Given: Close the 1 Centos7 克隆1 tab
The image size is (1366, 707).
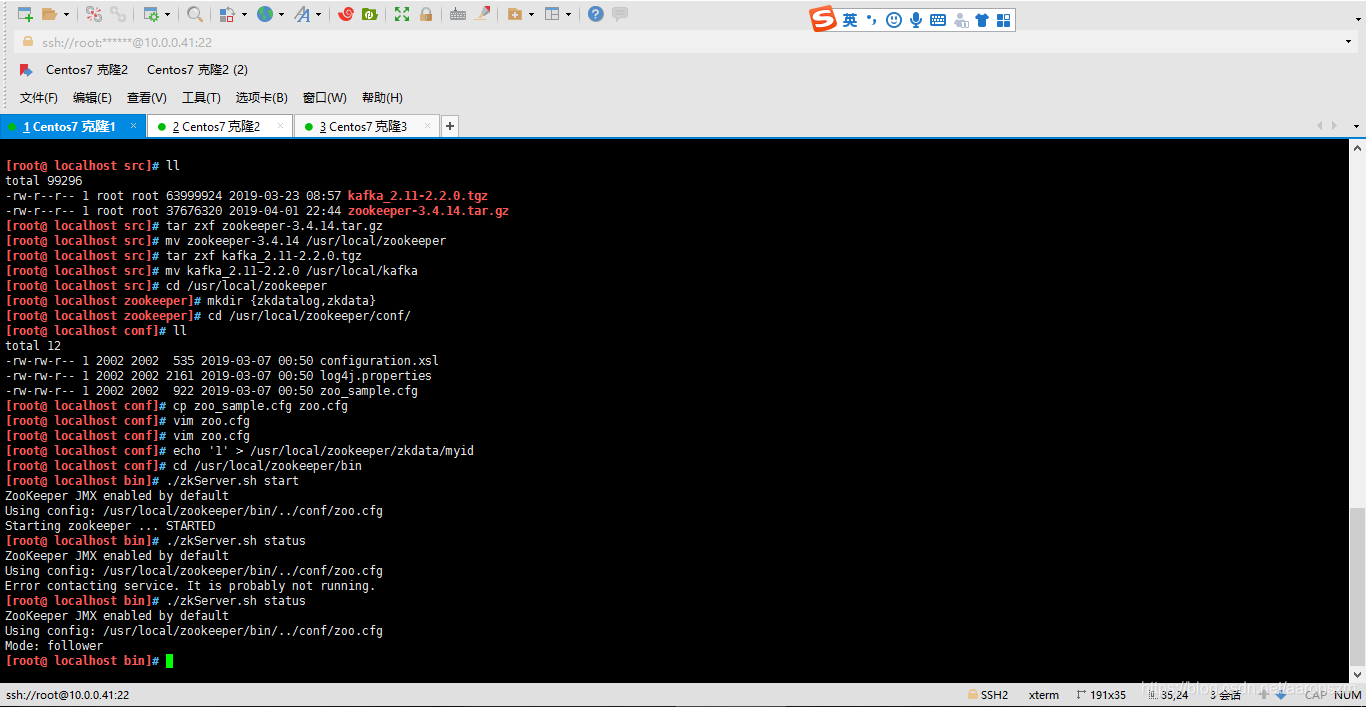Looking at the screenshot, I should click(x=134, y=126).
